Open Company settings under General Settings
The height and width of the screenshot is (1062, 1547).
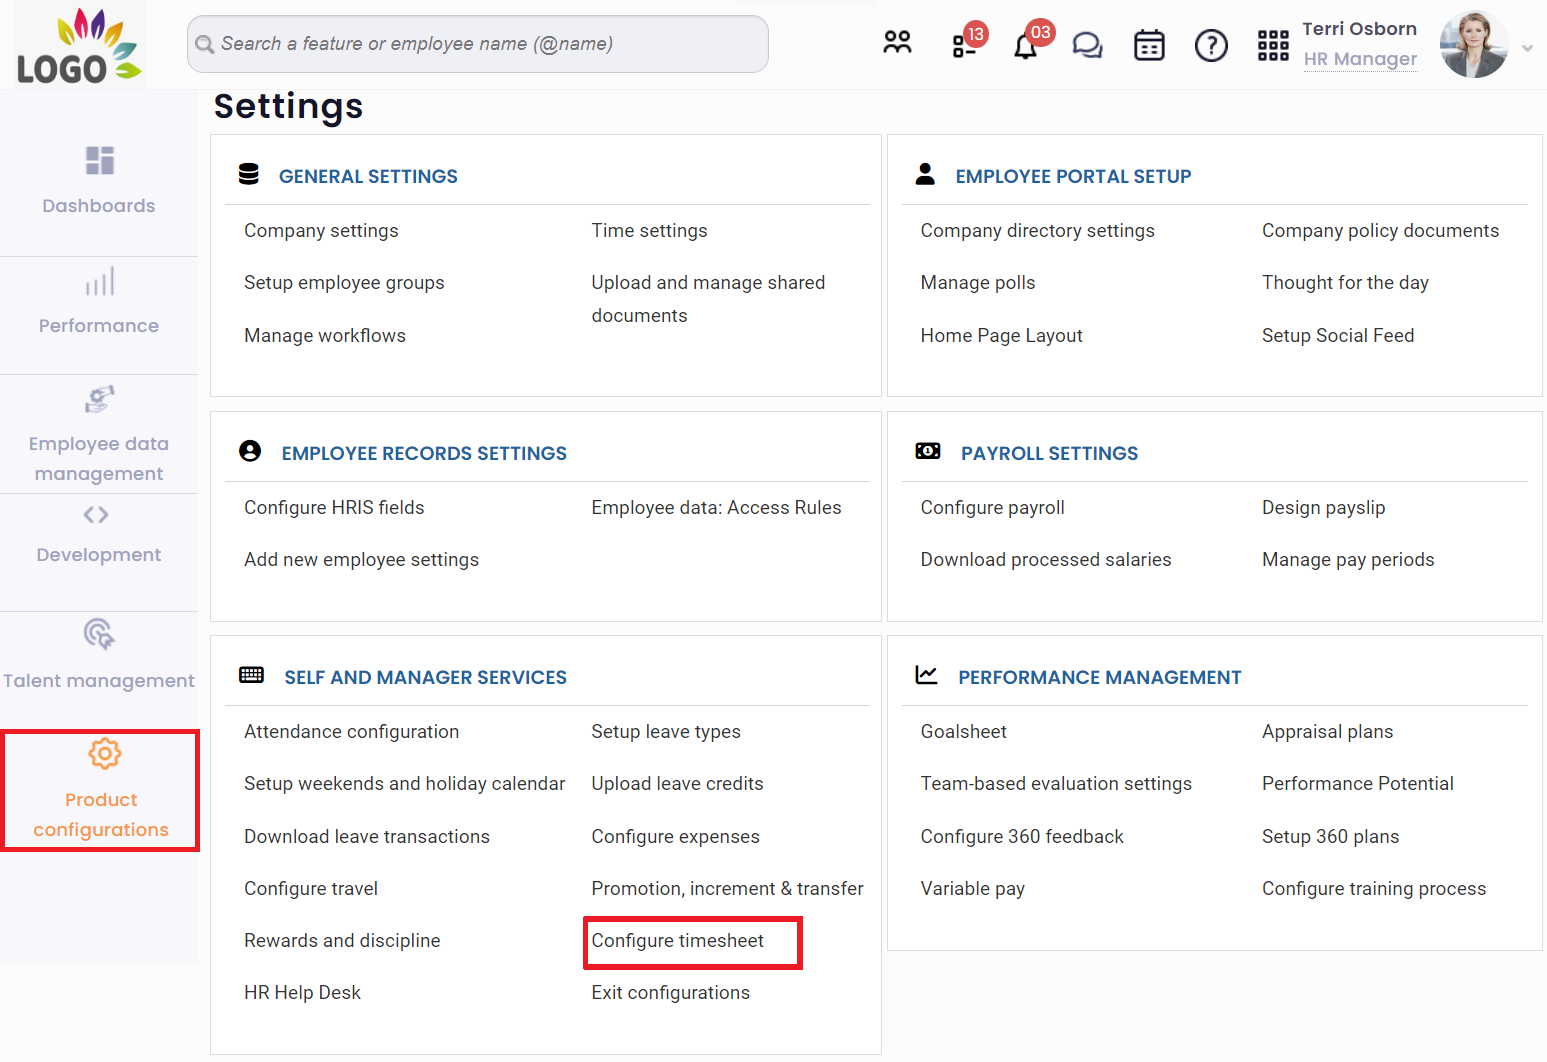(x=321, y=230)
